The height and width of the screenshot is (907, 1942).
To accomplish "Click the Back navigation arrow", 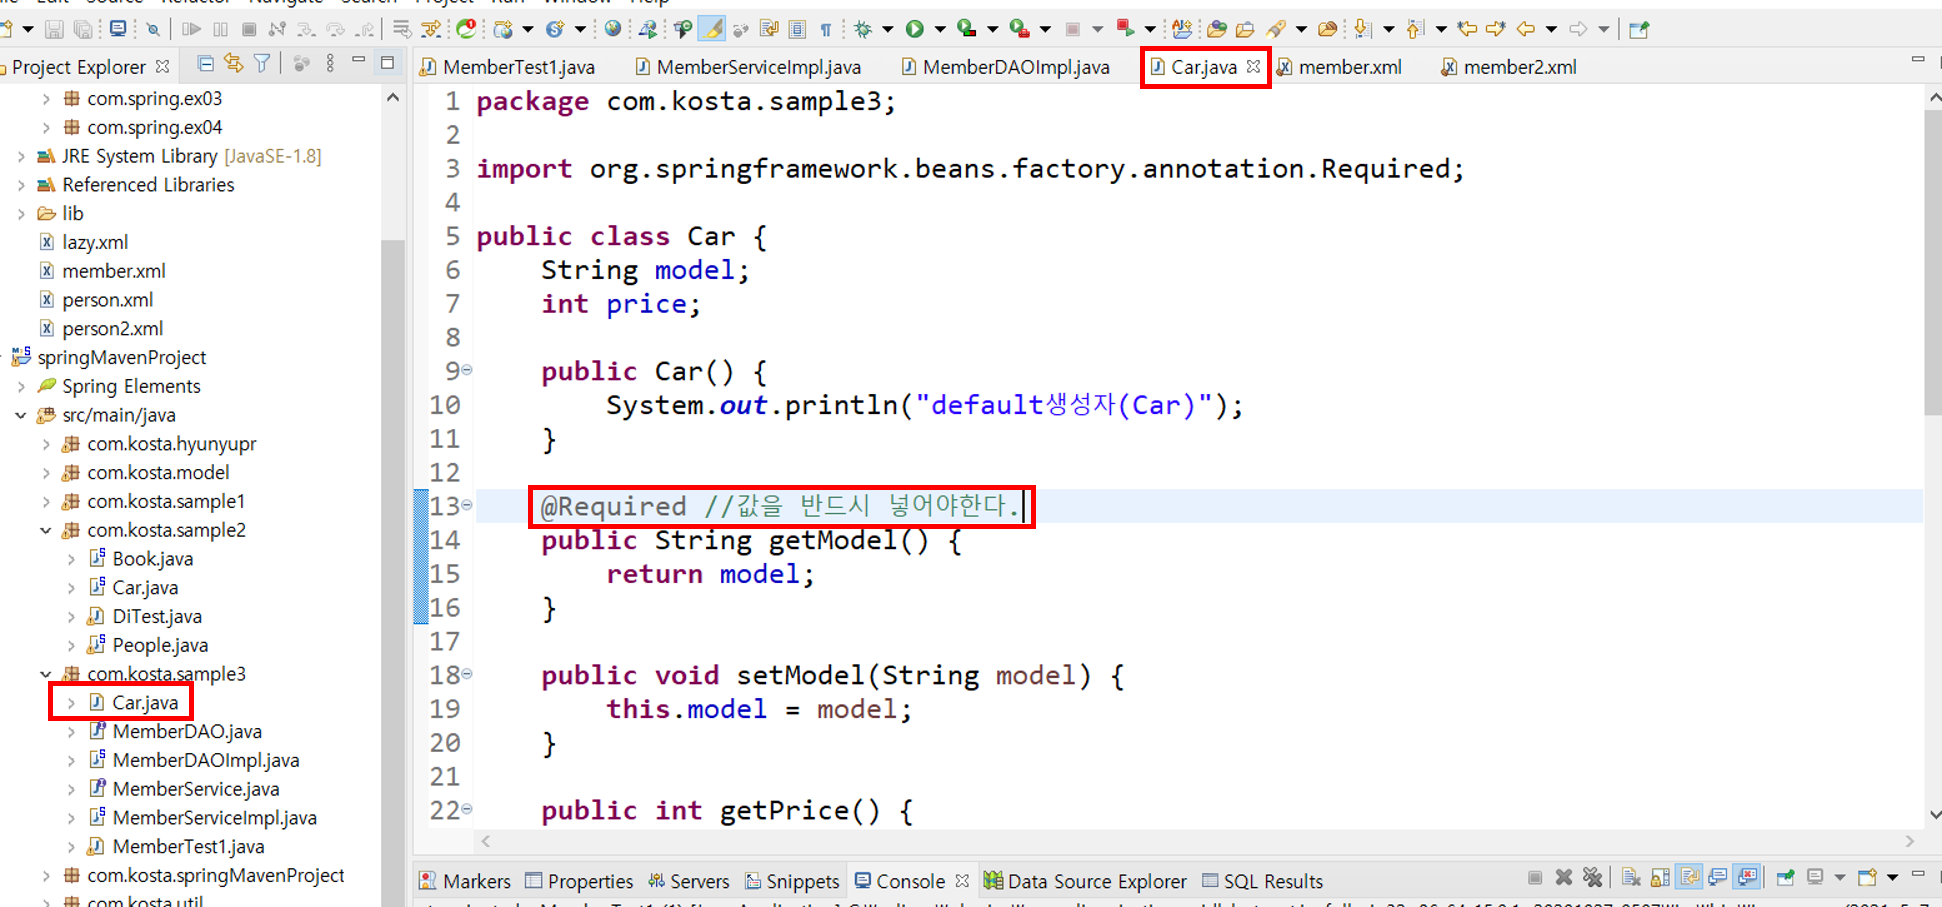I will click(x=1525, y=30).
